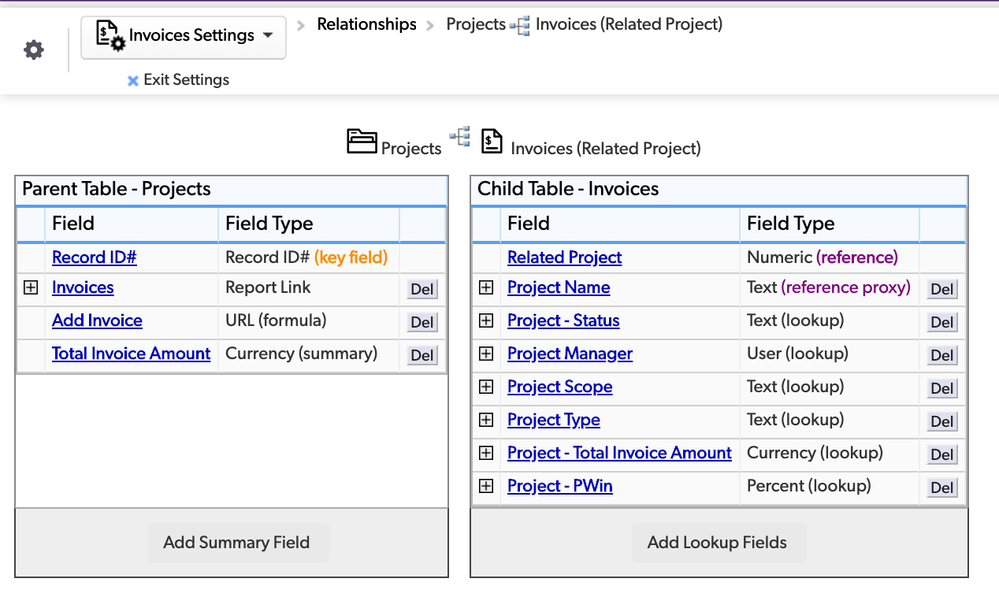Viewport: 999px width, 600px height.
Task: Click the 'Numeric (reference)' type cell
Action: point(829,257)
